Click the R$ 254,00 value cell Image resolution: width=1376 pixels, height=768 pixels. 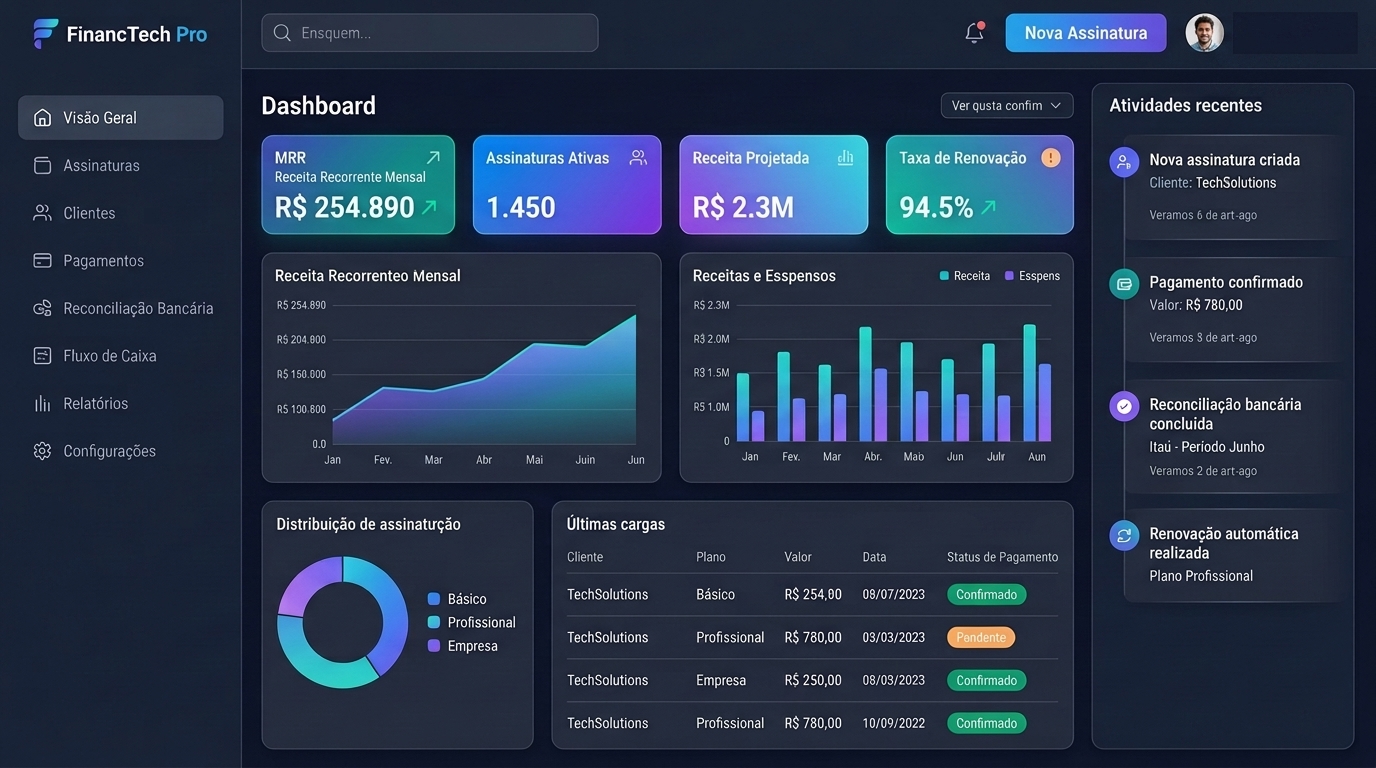pos(813,595)
